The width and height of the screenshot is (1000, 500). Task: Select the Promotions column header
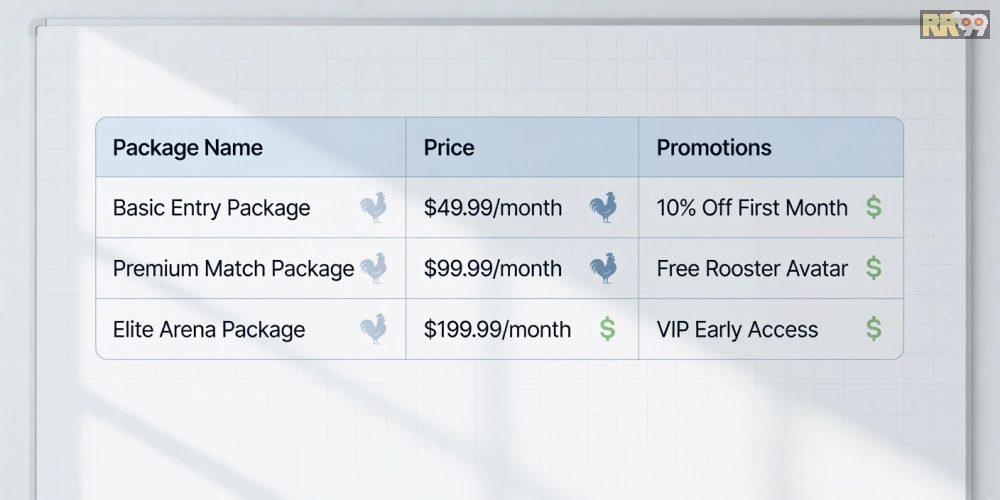pyautogui.click(x=714, y=148)
